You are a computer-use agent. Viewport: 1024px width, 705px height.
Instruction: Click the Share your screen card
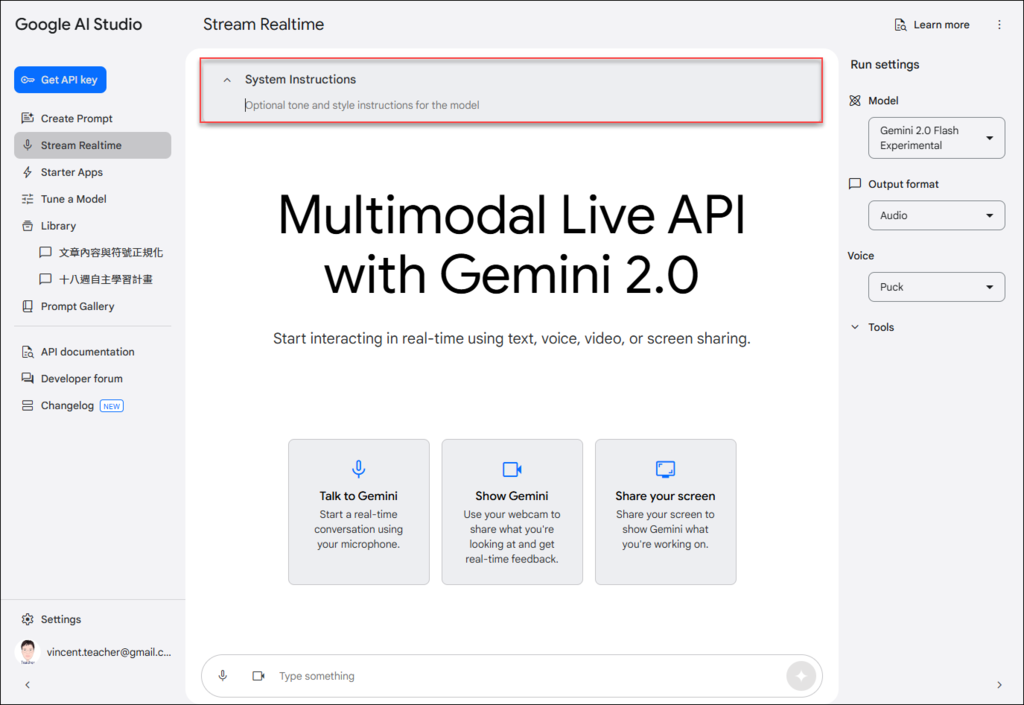pos(665,512)
